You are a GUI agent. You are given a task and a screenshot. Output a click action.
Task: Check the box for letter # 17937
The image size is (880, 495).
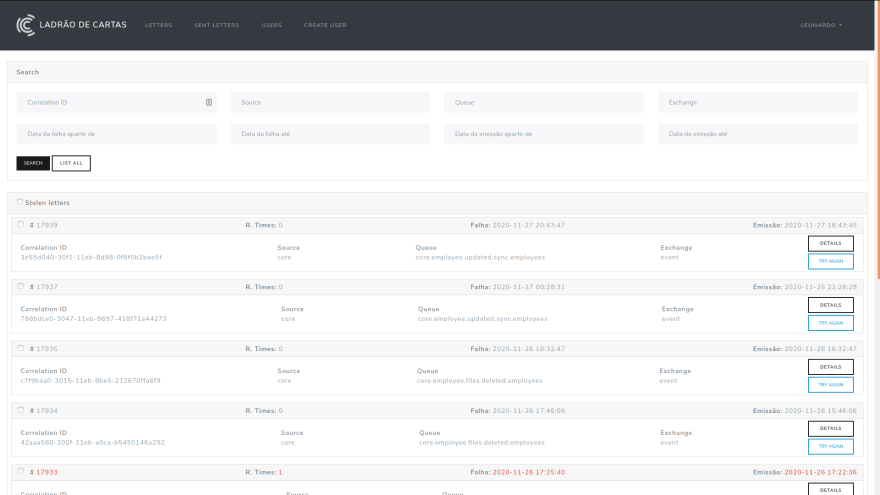tap(21, 286)
